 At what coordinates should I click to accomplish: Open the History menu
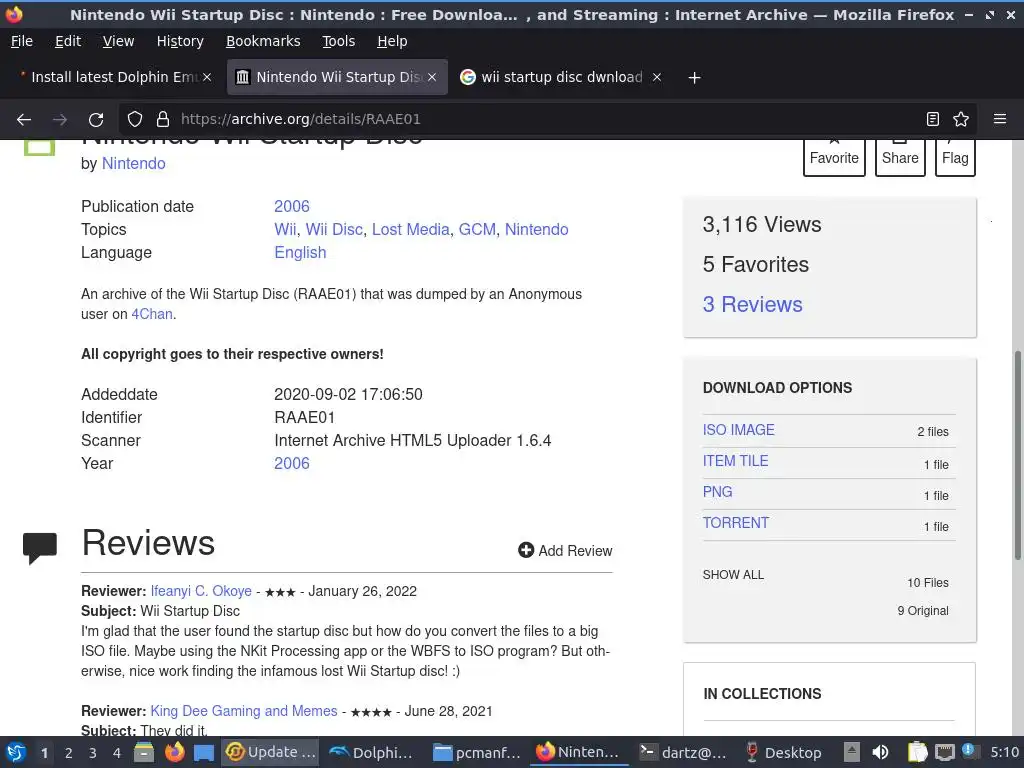click(x=180, y=41)
